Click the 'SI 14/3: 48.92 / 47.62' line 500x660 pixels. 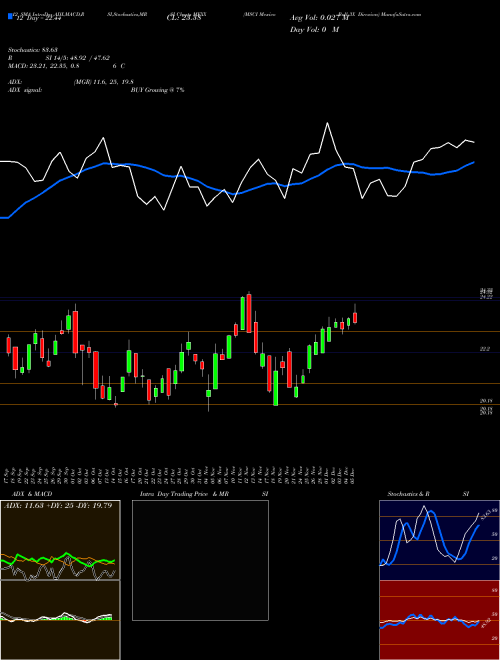click(x=77, y=58)
